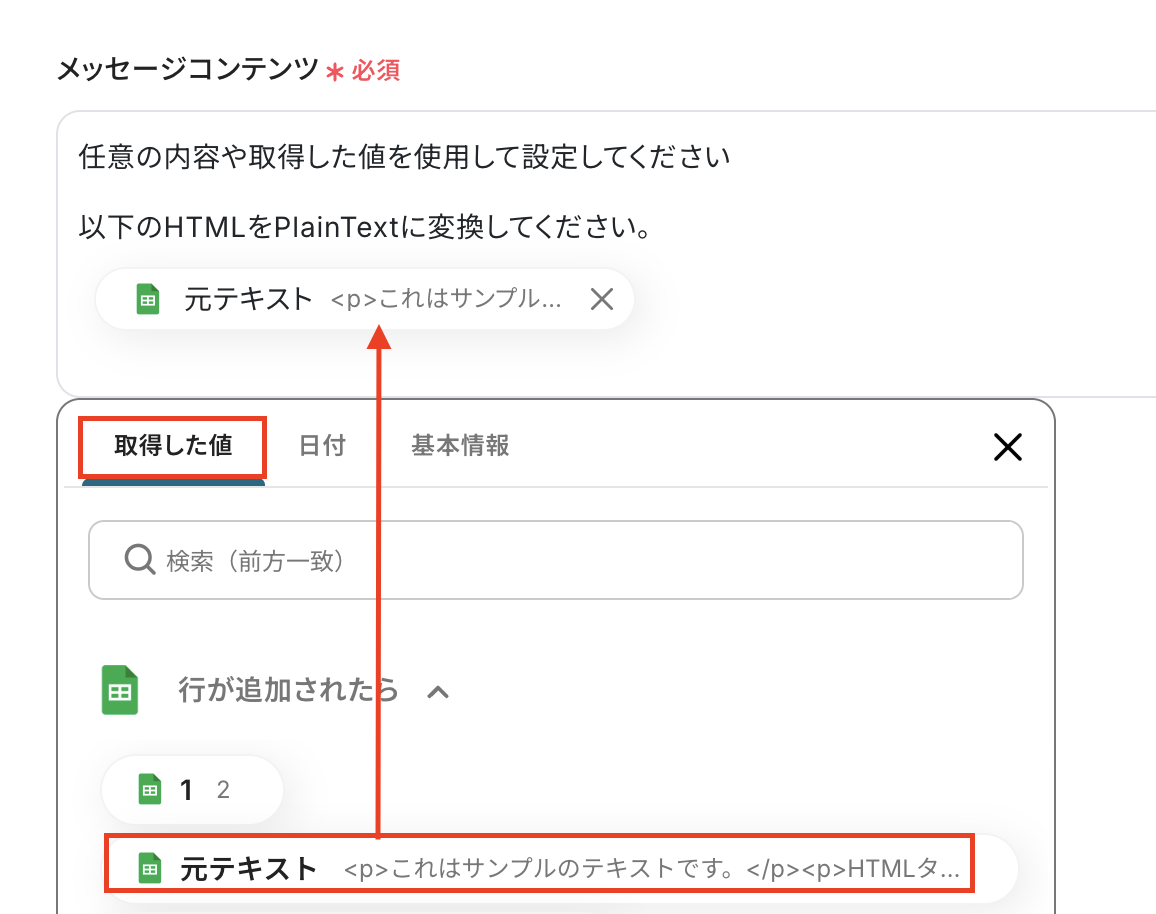Viewport: 1156px width, 914px height.
Task: Click Sheets icon in the '1' chip
Action: [x=149, y=790]
